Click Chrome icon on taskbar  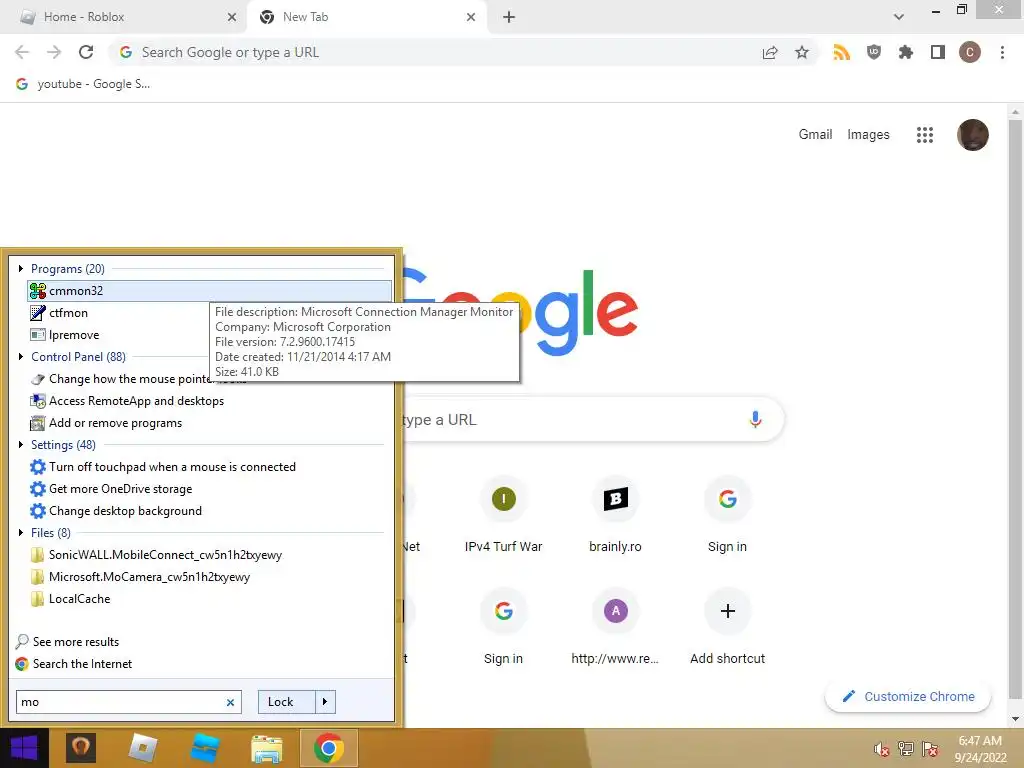click(x=328, y=748)
